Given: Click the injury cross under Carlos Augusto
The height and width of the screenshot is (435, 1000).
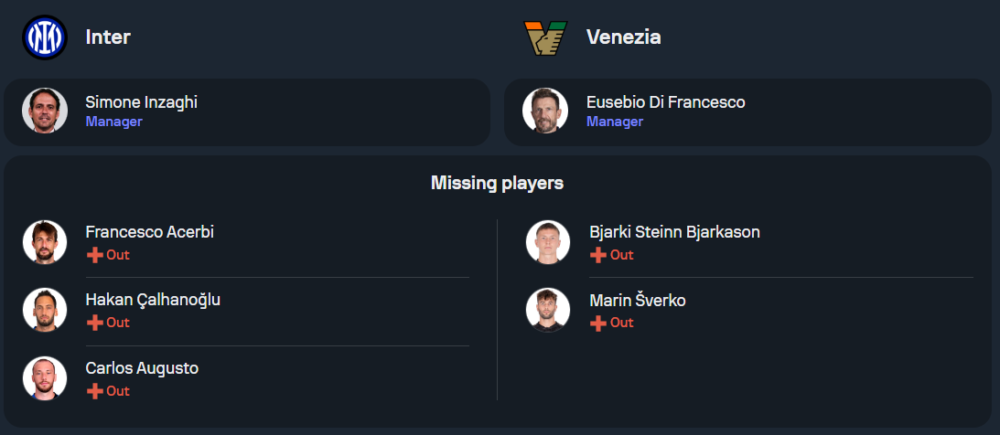Looking at the screenshot, I should (95, 391).
